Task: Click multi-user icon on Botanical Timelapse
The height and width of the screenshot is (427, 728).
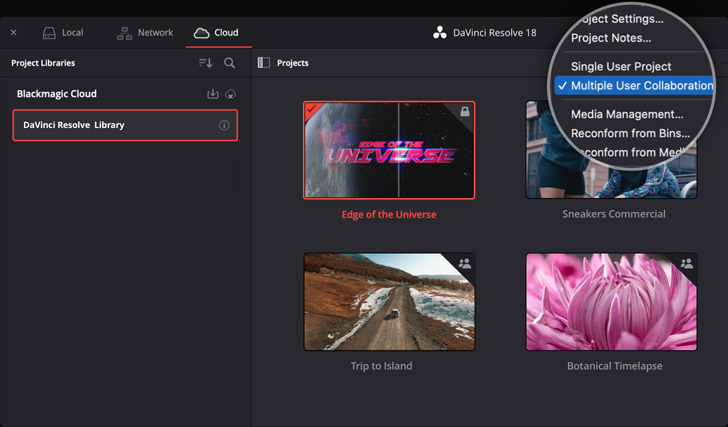Action: tap(686, 264)
